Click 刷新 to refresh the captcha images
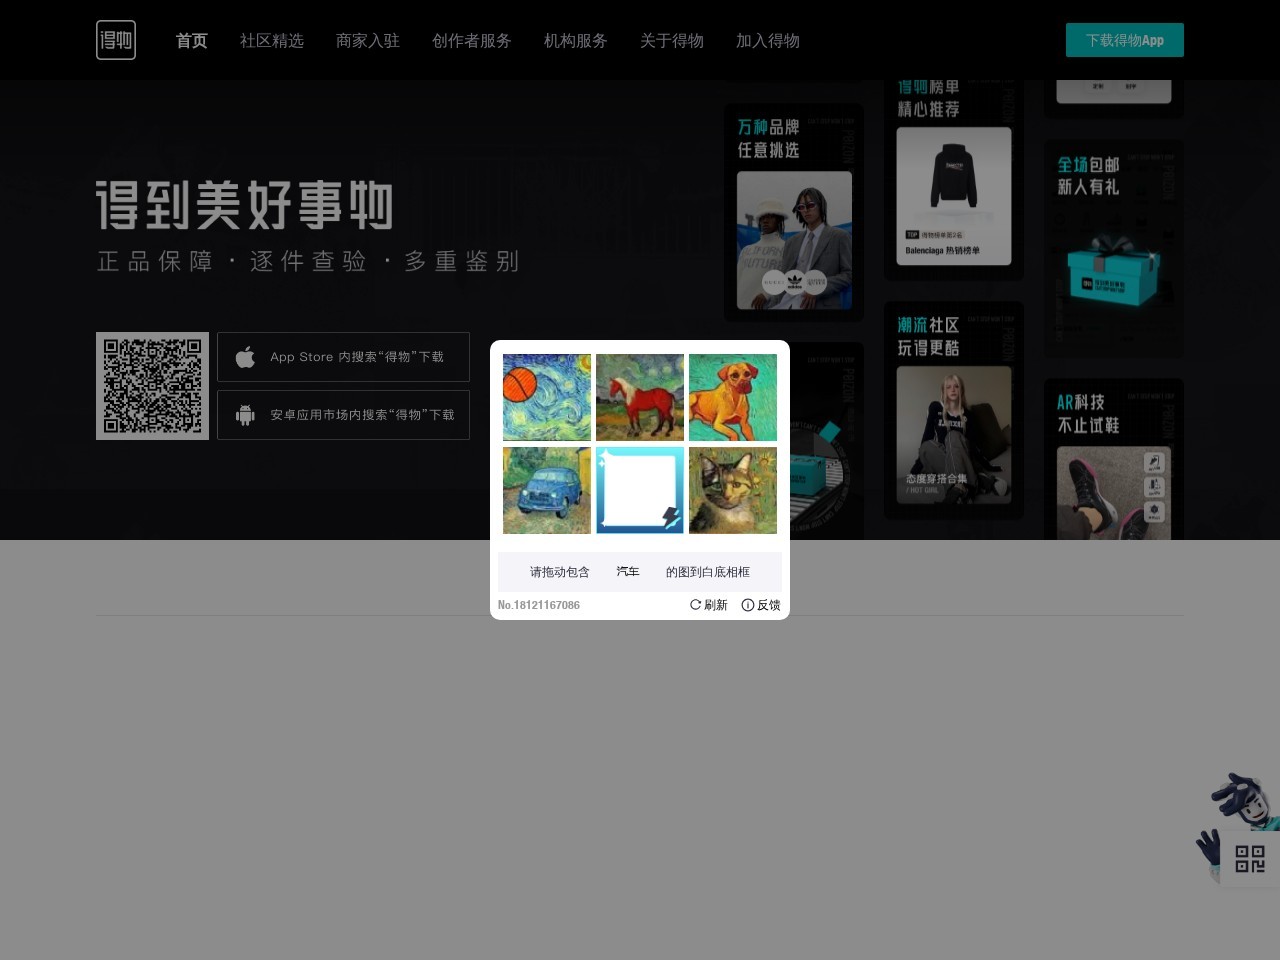Image resolution: width=1280 pixels, height=960 pixels. (x=714, y=604)
